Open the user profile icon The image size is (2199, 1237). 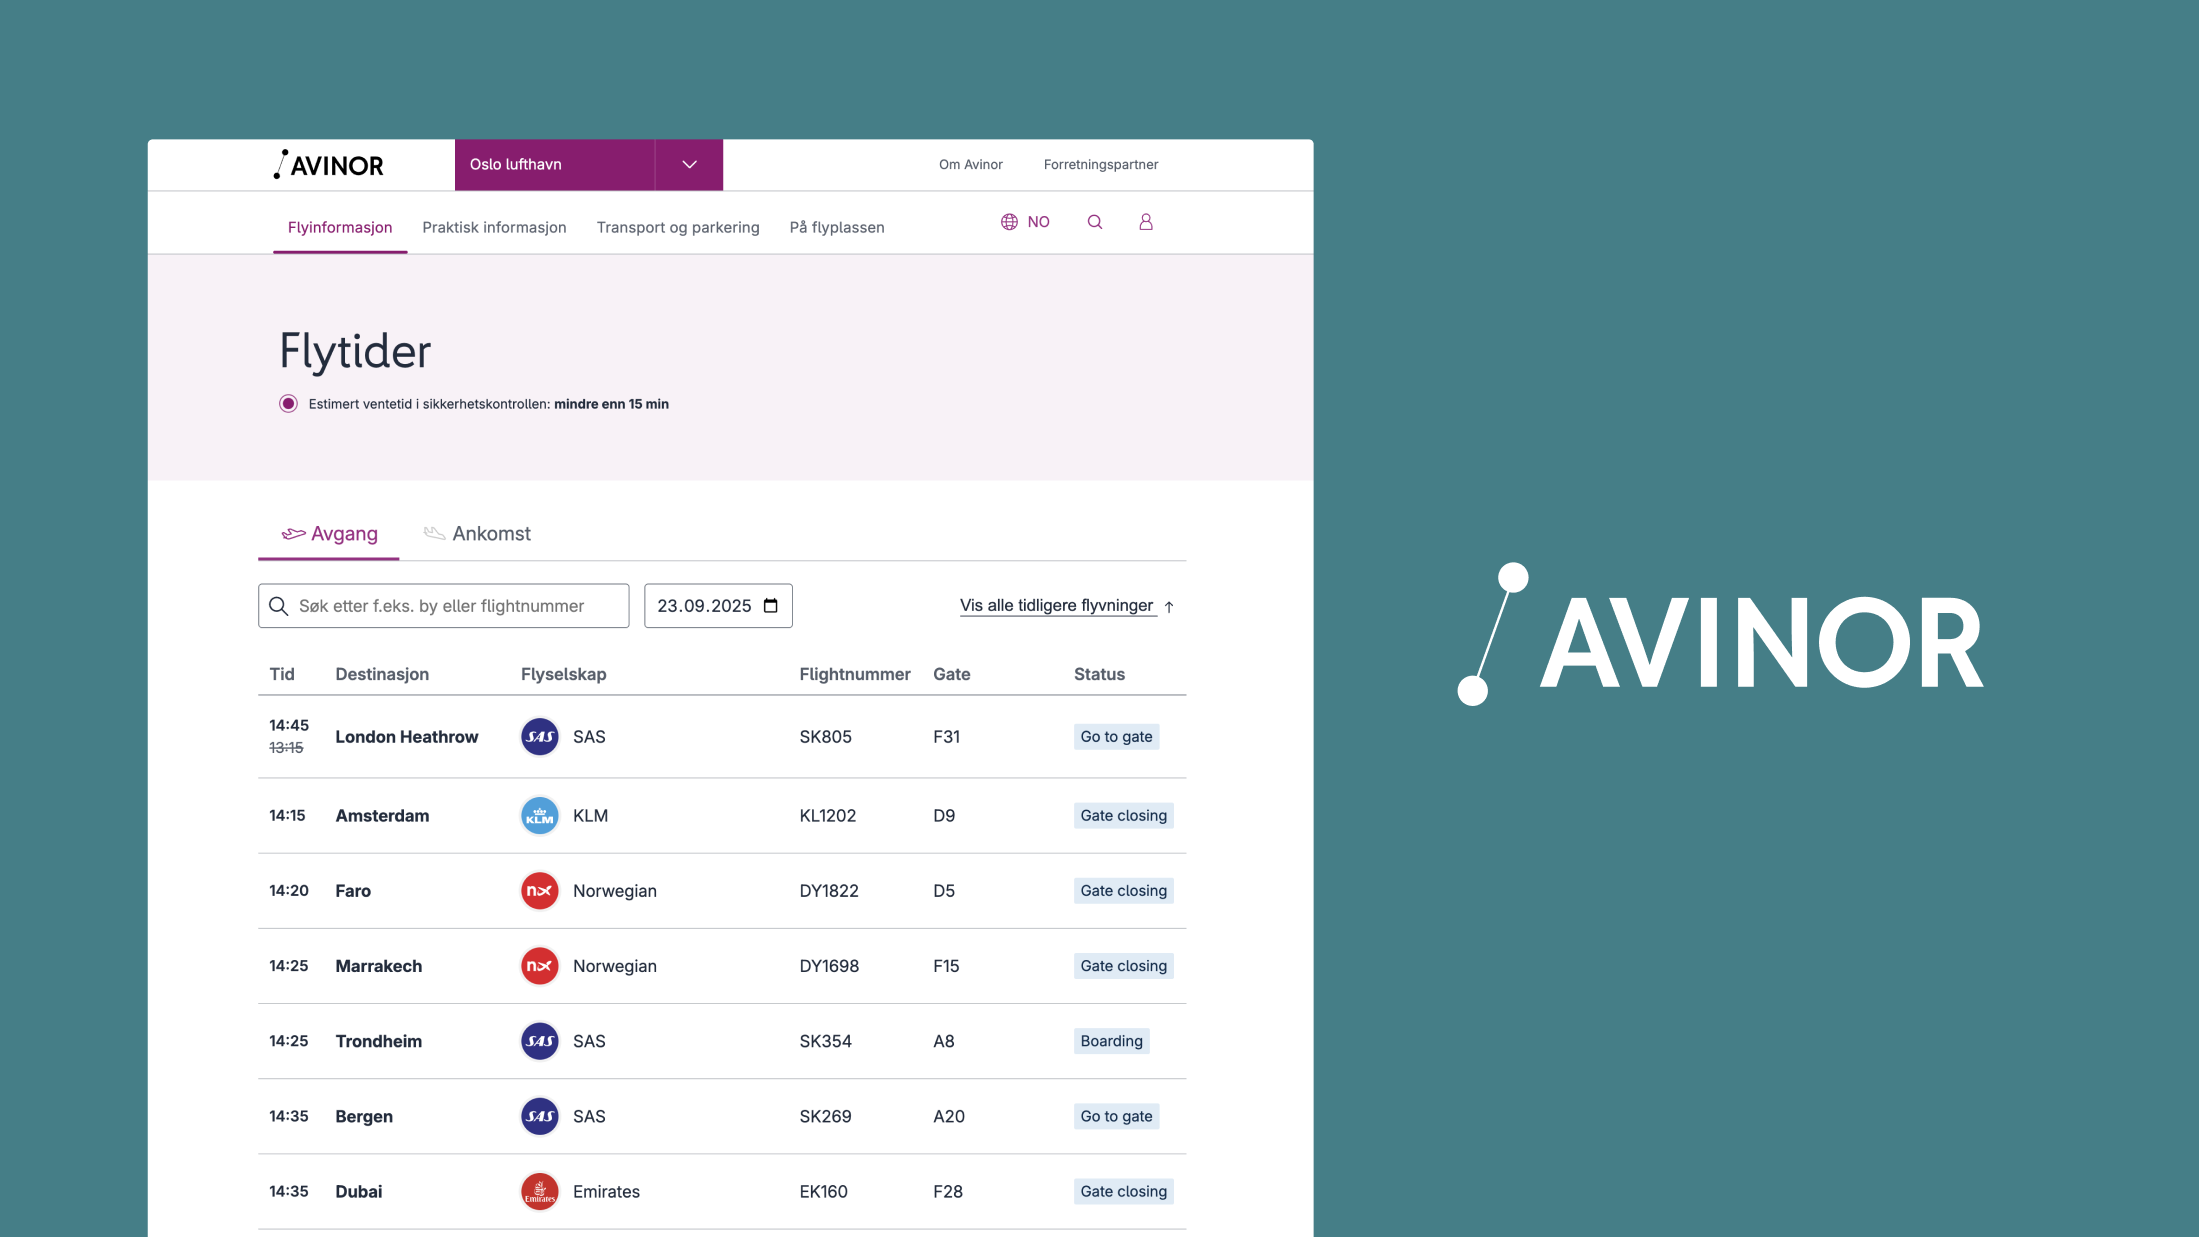[x=1146, y=222]
